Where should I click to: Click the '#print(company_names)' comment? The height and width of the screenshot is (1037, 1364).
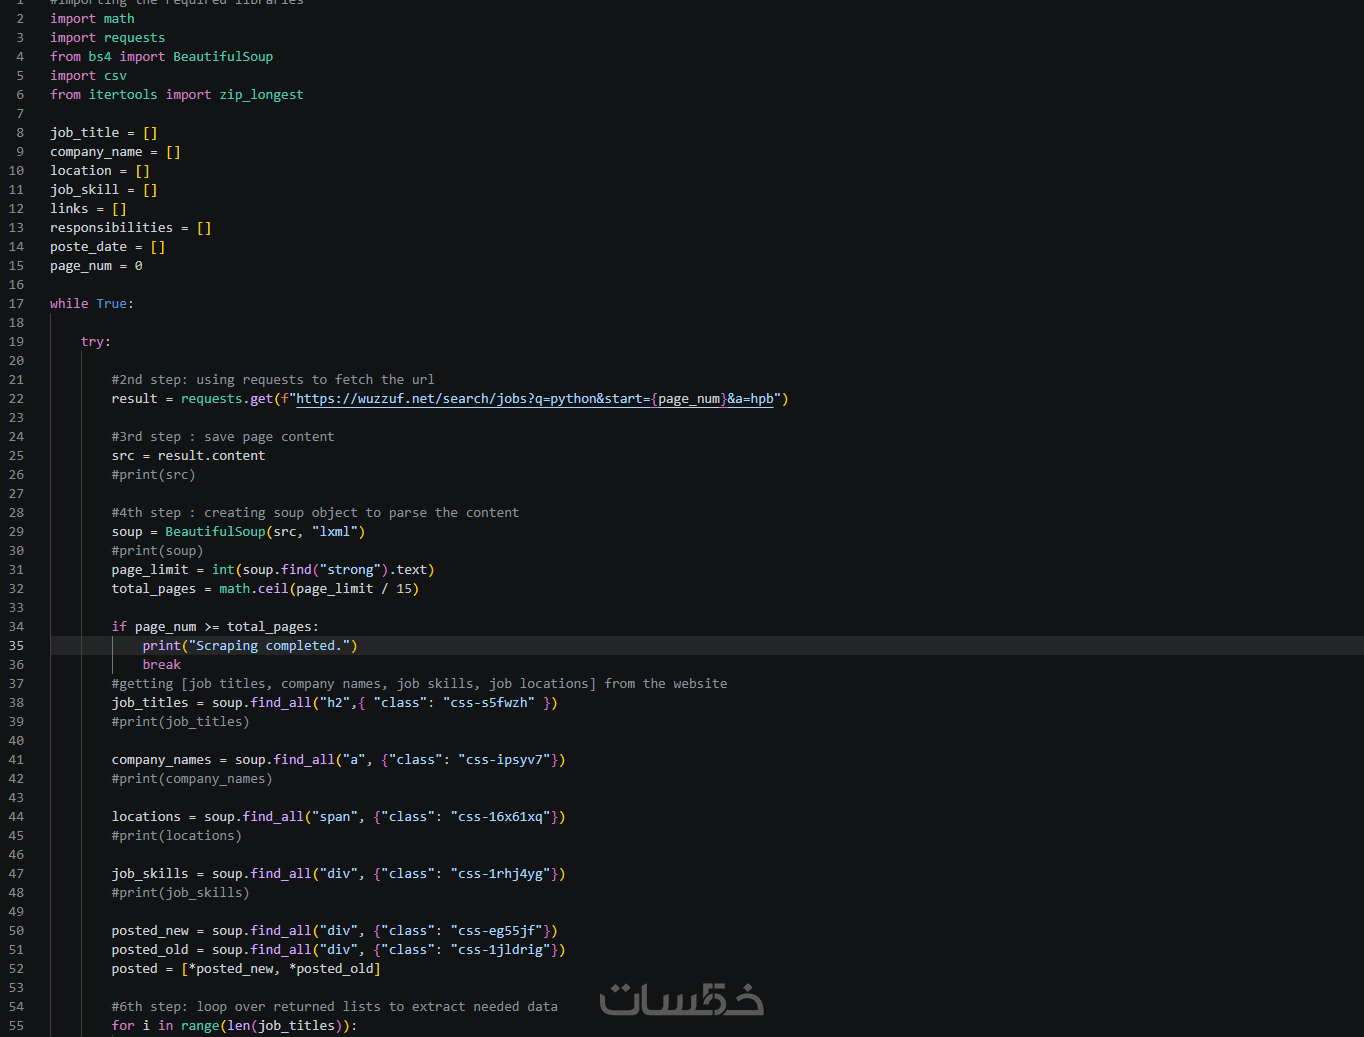[192, 779]
